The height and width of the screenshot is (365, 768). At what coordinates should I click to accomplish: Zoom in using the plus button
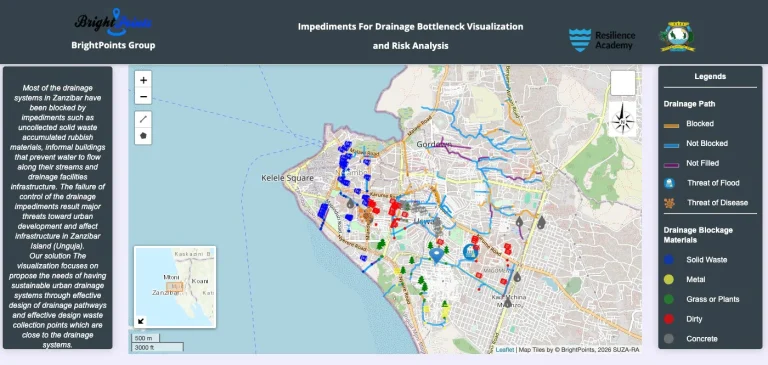pyautogui.click(x=143, y=80)
